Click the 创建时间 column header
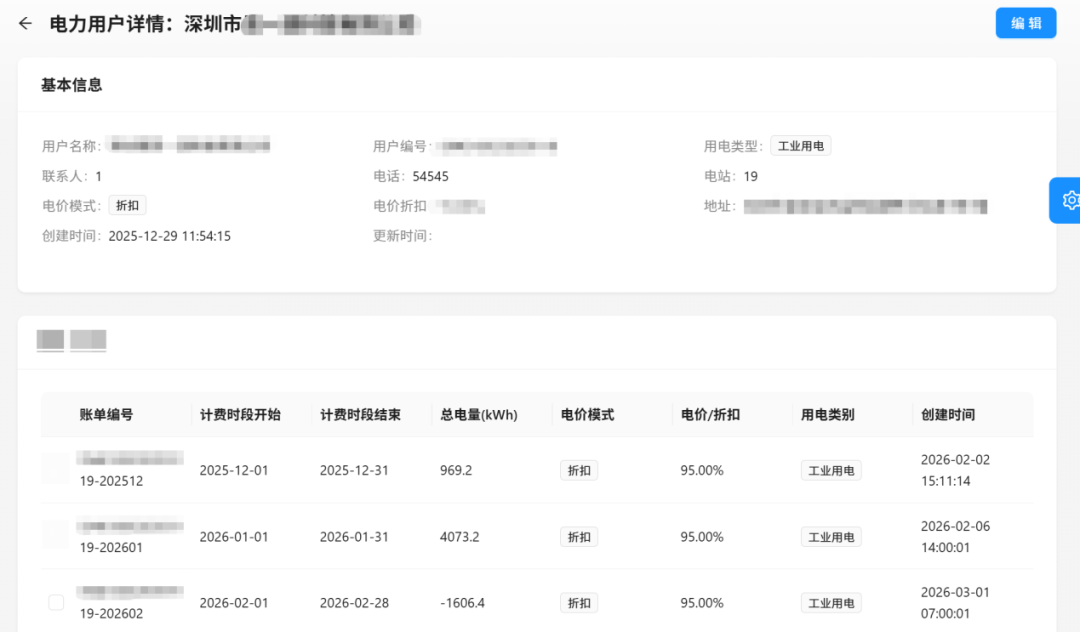This screenshot has width=1080, height=632. tap(947, 414)
